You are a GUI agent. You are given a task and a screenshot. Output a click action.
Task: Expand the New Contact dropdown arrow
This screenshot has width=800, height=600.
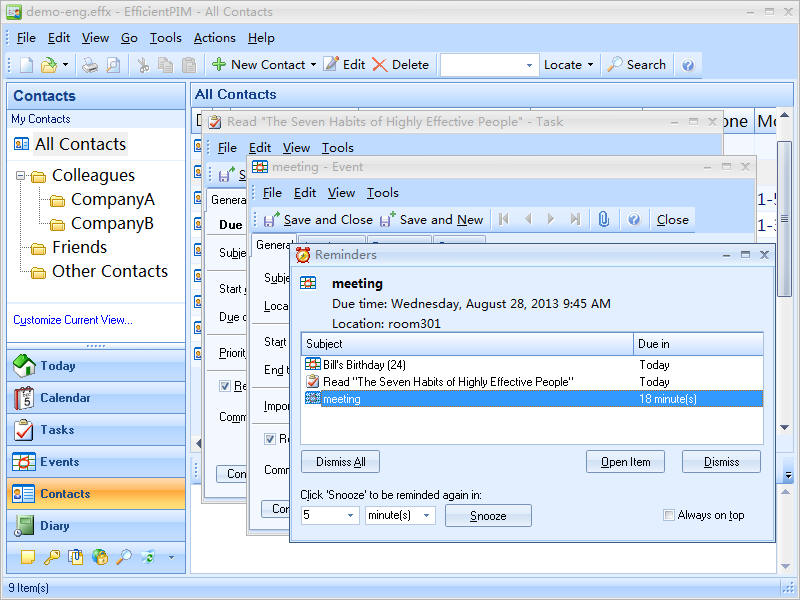313,65
